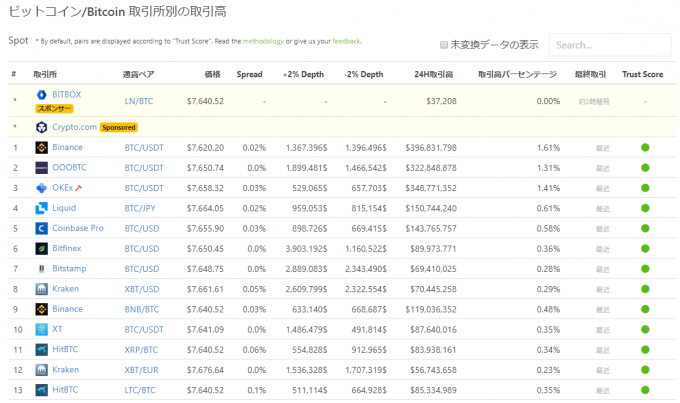Click the volume $150,744,240

point(431,208)
